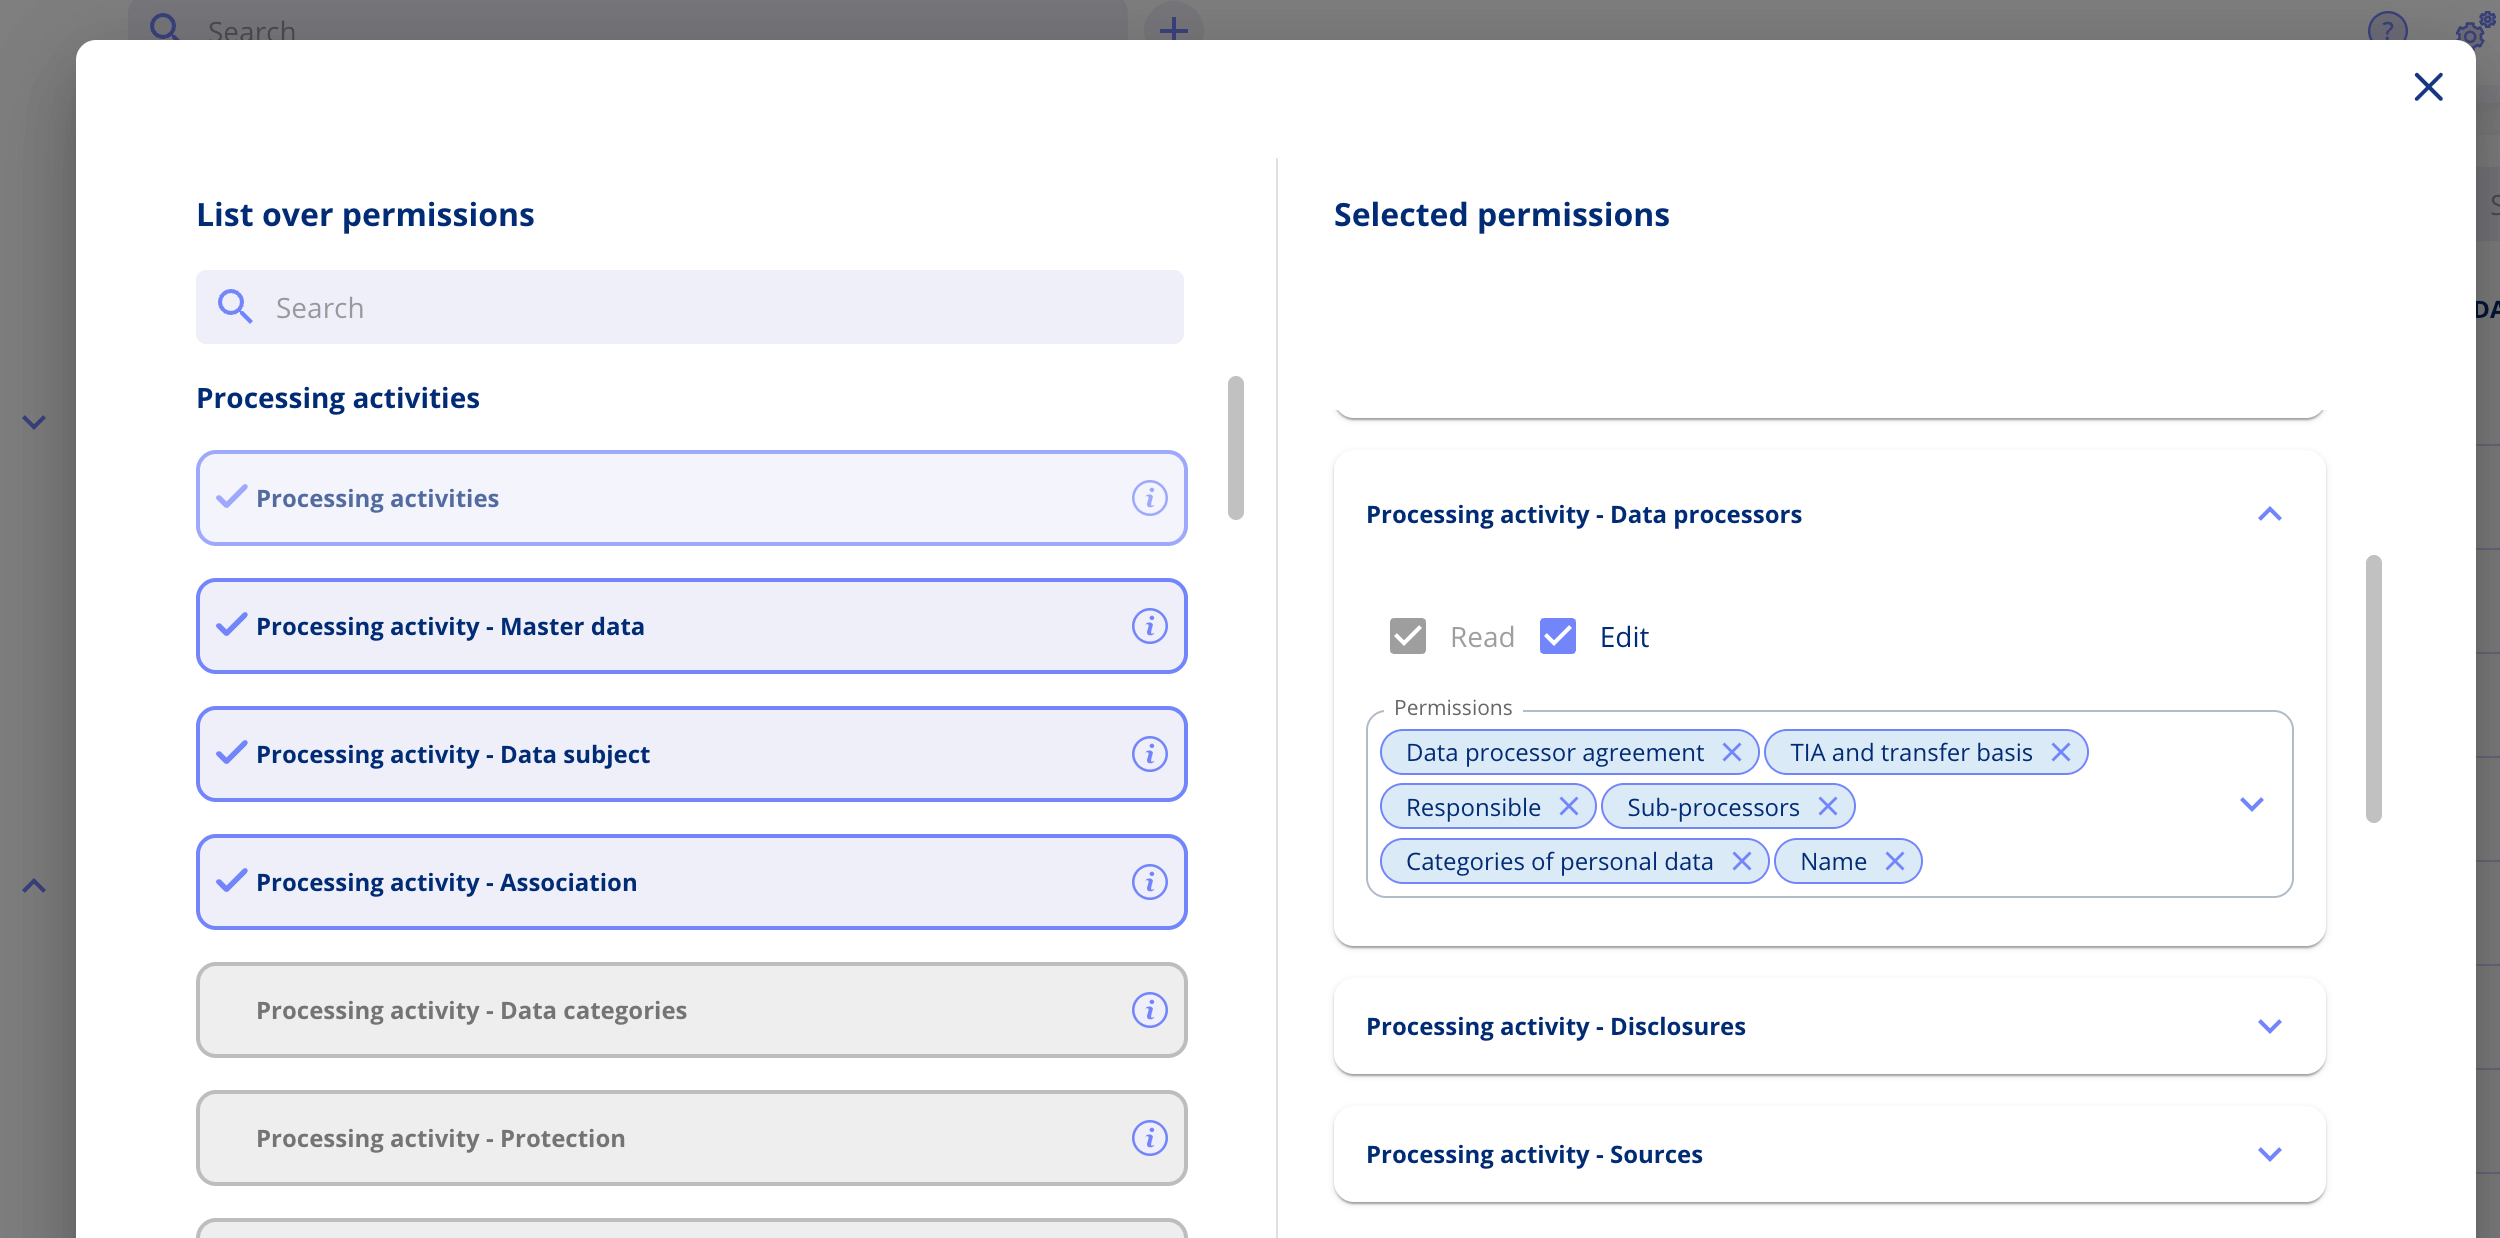The width and height of the screenshot is (2500, 1238).
Task: Remove the Data processor agreement chip
Action: tap(1732, 752)
